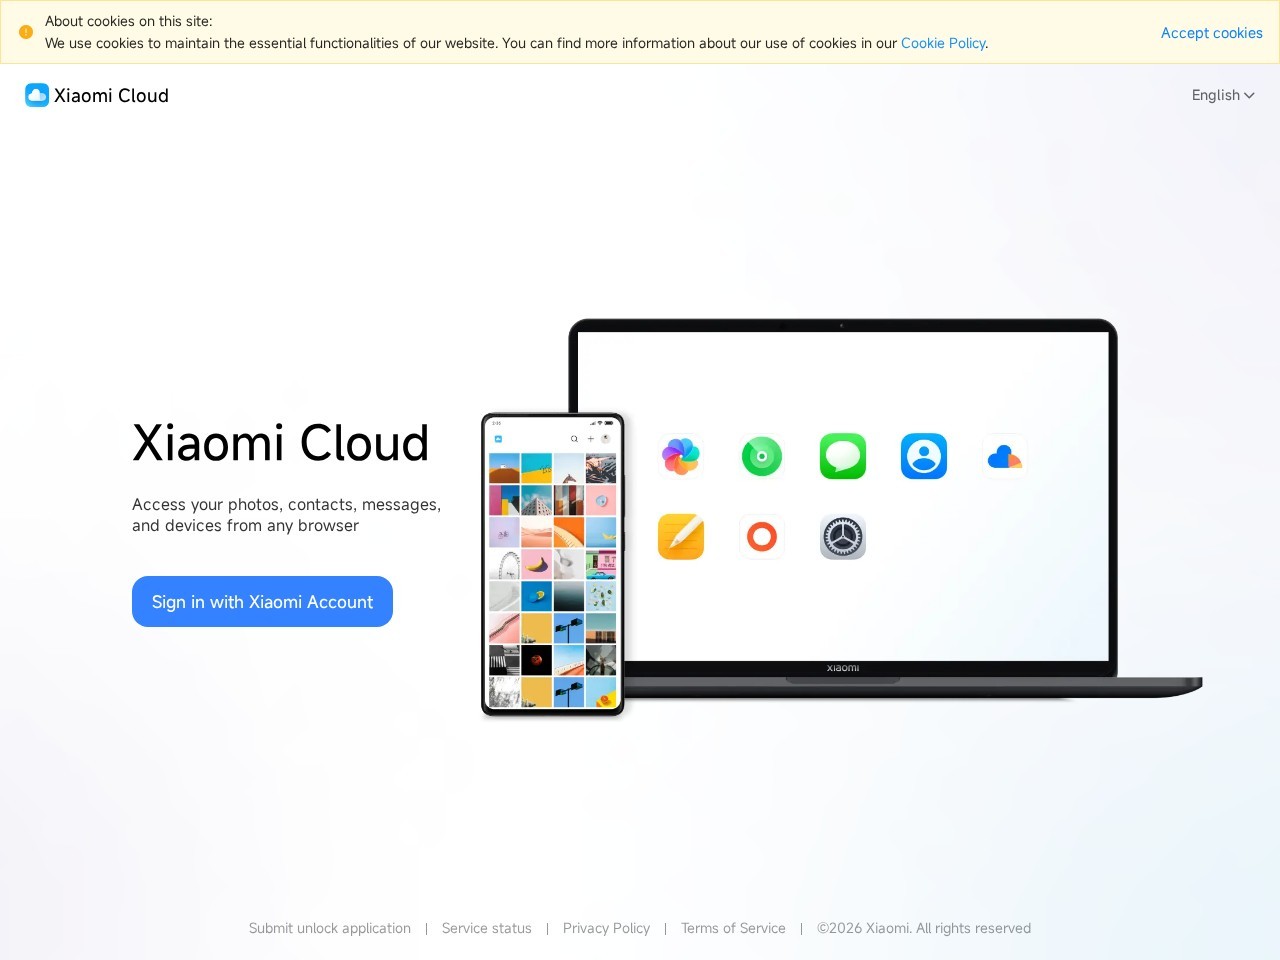Click the gray Settings gear icon
The width and height of the screenshot is (1280, 960).
tap(843, 537)
